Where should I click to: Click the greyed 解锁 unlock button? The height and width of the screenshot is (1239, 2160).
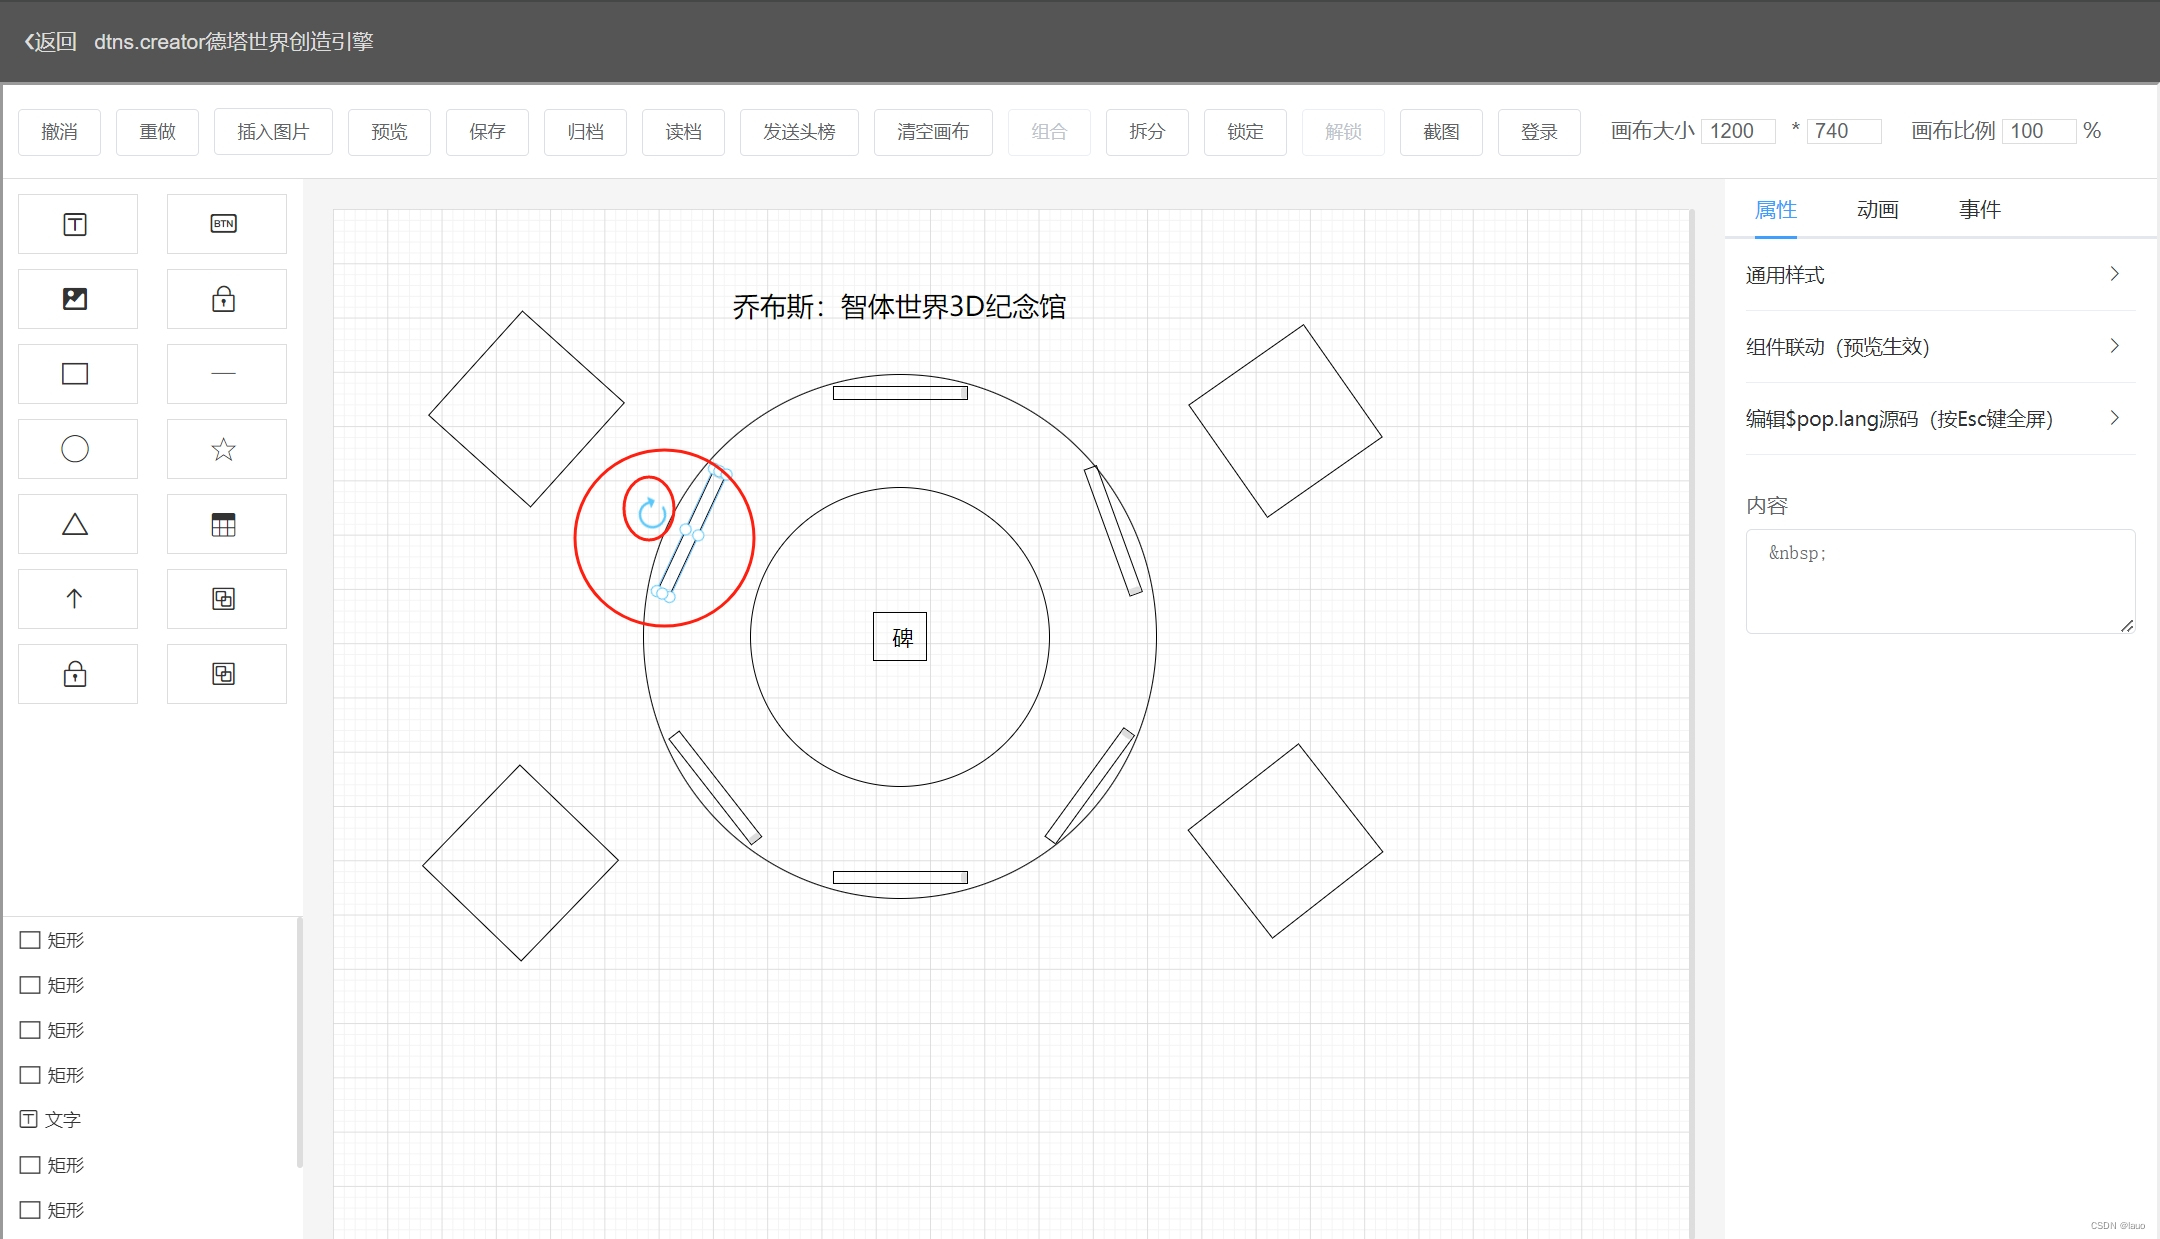[1343, 132]
